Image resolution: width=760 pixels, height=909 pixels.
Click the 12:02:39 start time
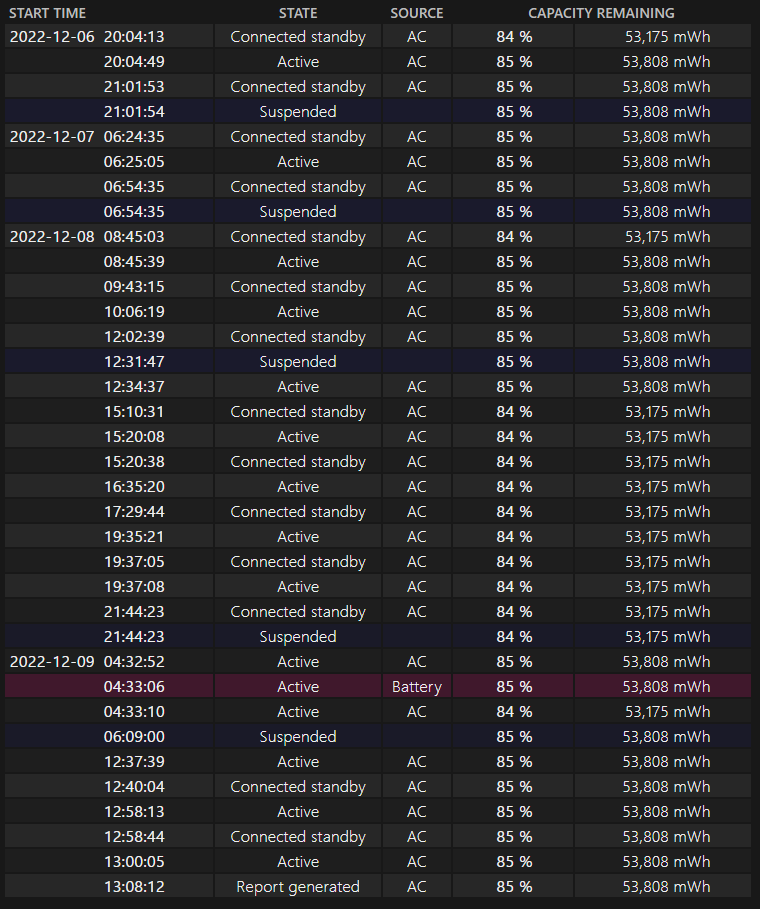coord(134,336)
